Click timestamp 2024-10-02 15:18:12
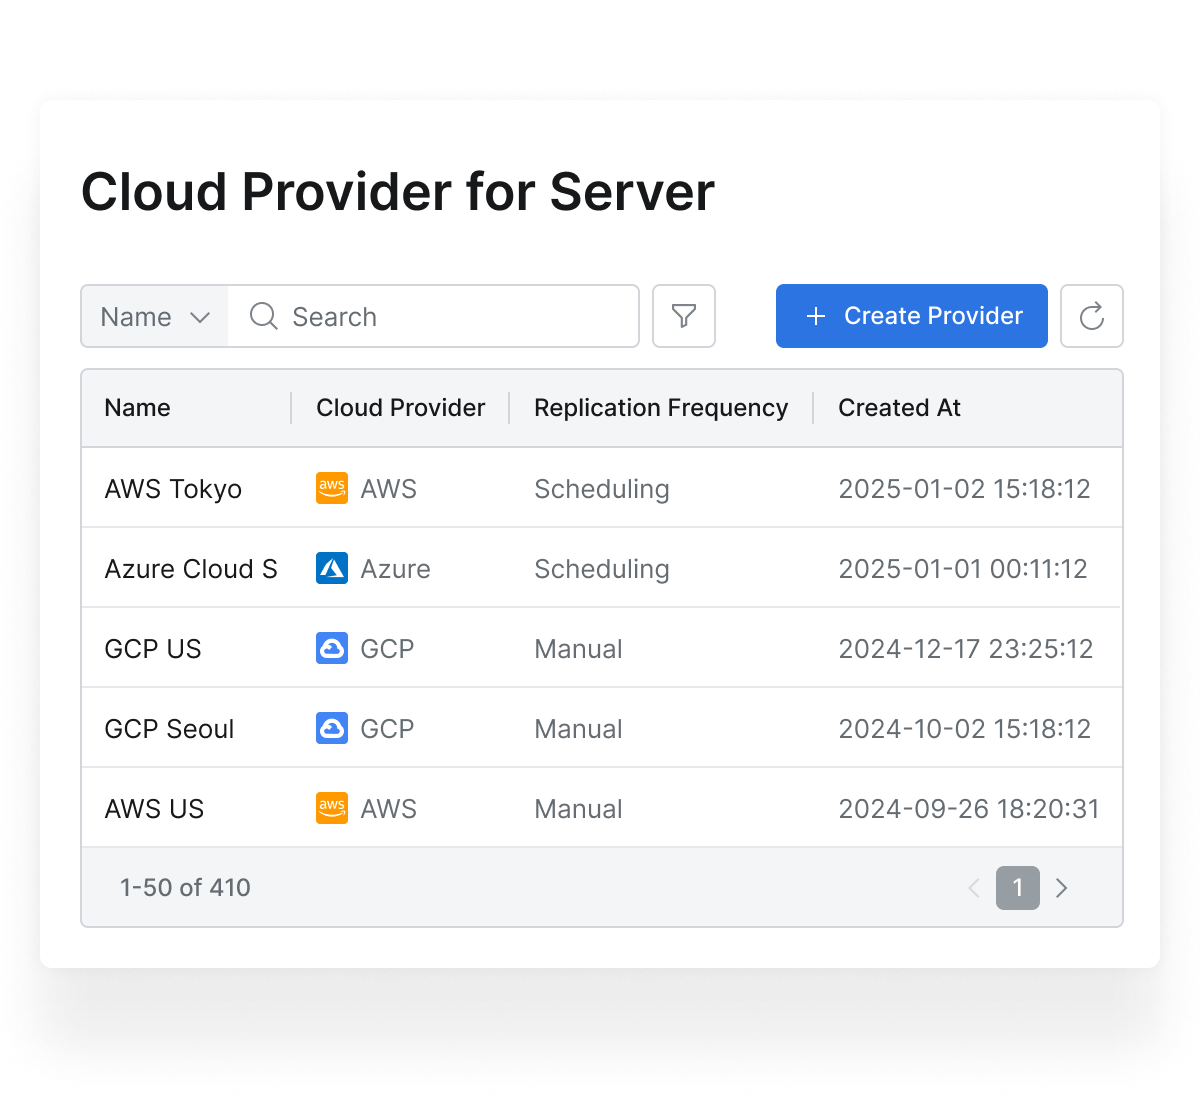Image resolution: width=1200 pixels, height=1100 pixels. (x=964, y=729)
